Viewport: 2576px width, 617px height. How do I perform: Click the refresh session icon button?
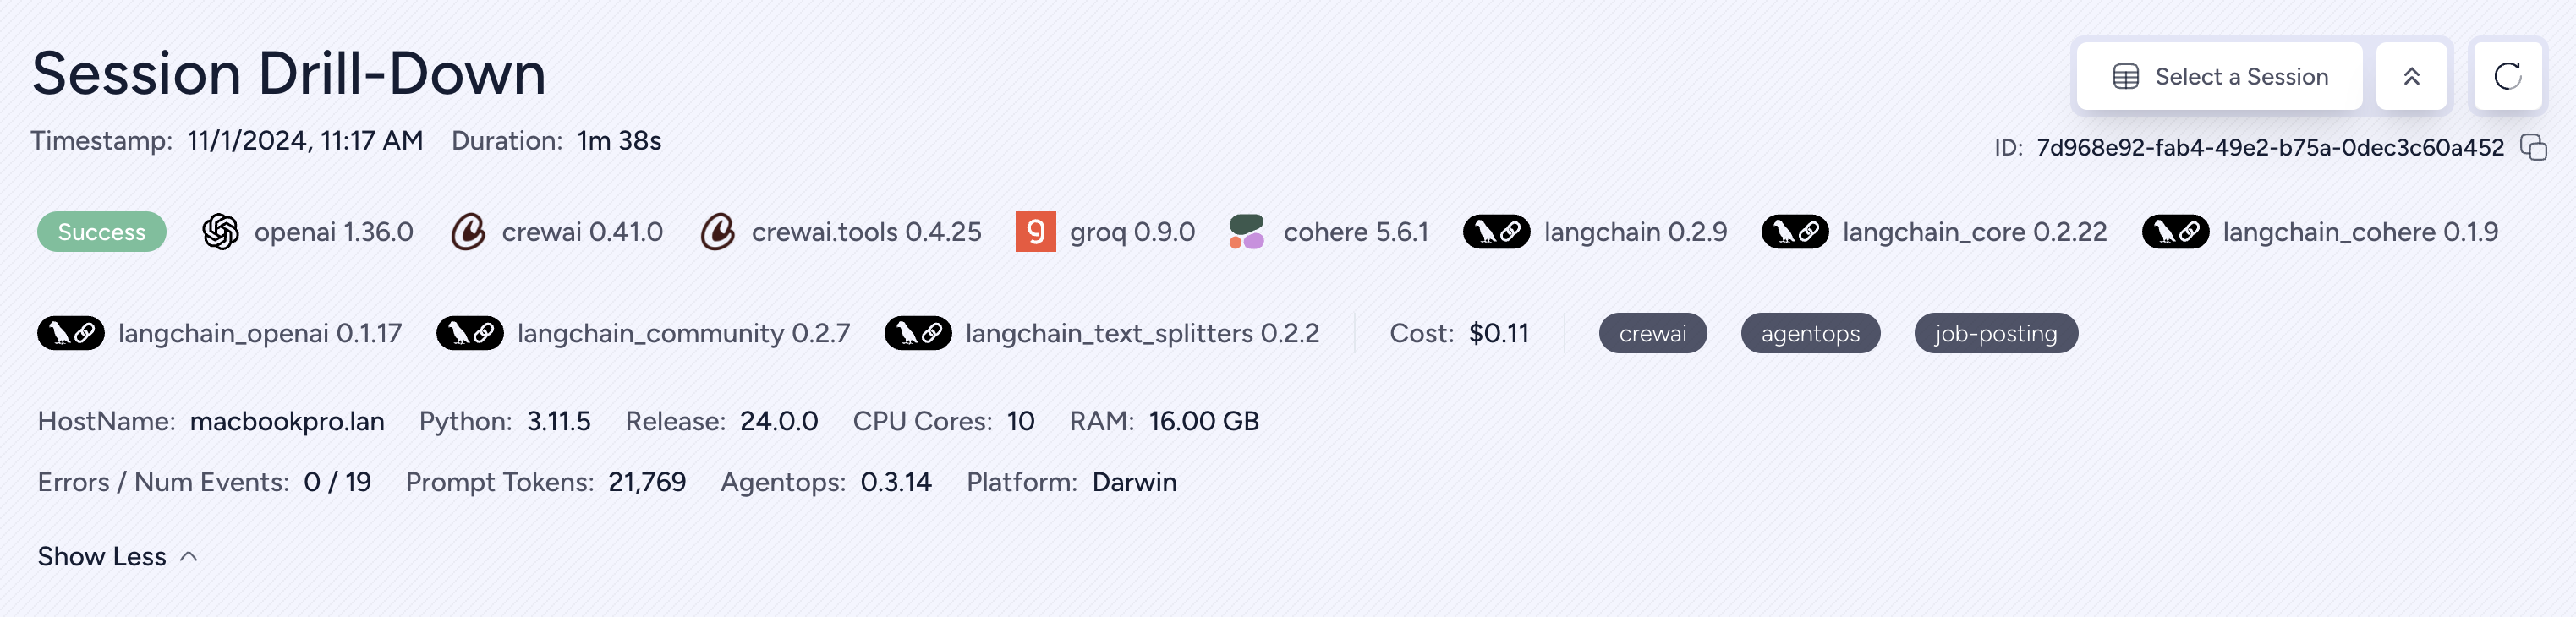pos(2507,76)
